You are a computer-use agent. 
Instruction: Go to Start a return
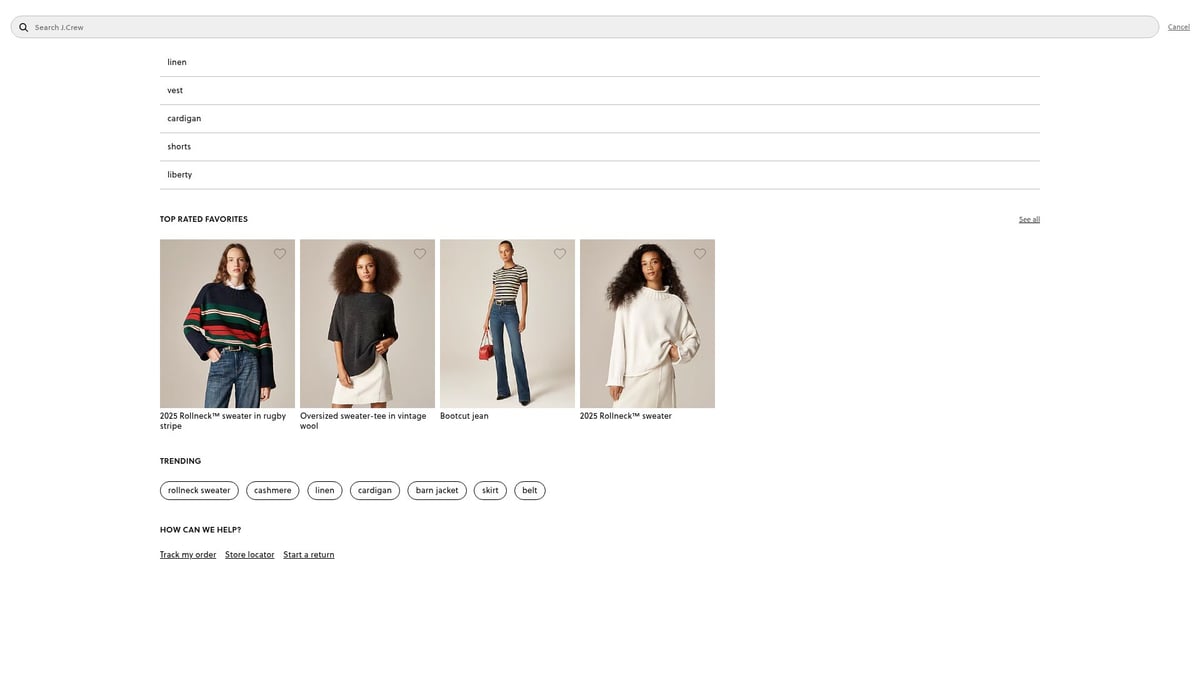(x=309, y=555)
